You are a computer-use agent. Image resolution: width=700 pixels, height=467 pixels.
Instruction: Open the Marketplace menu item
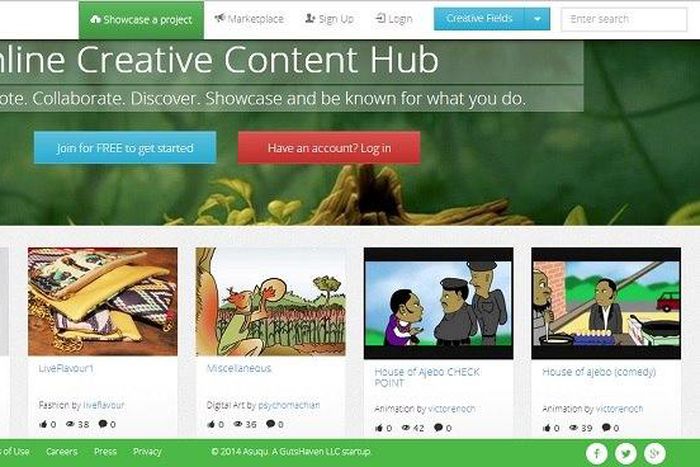249,19
